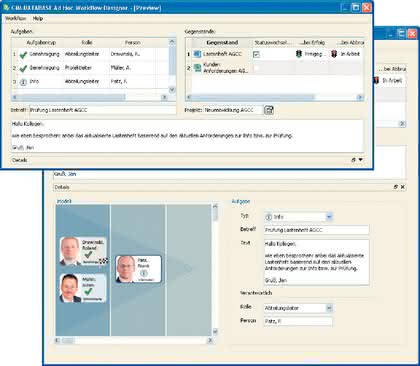The width and height of the screenshot is (420, 366).
Task: Click Aufgaben table horizontal scrollbar thumb
Action: pos(71,97)
